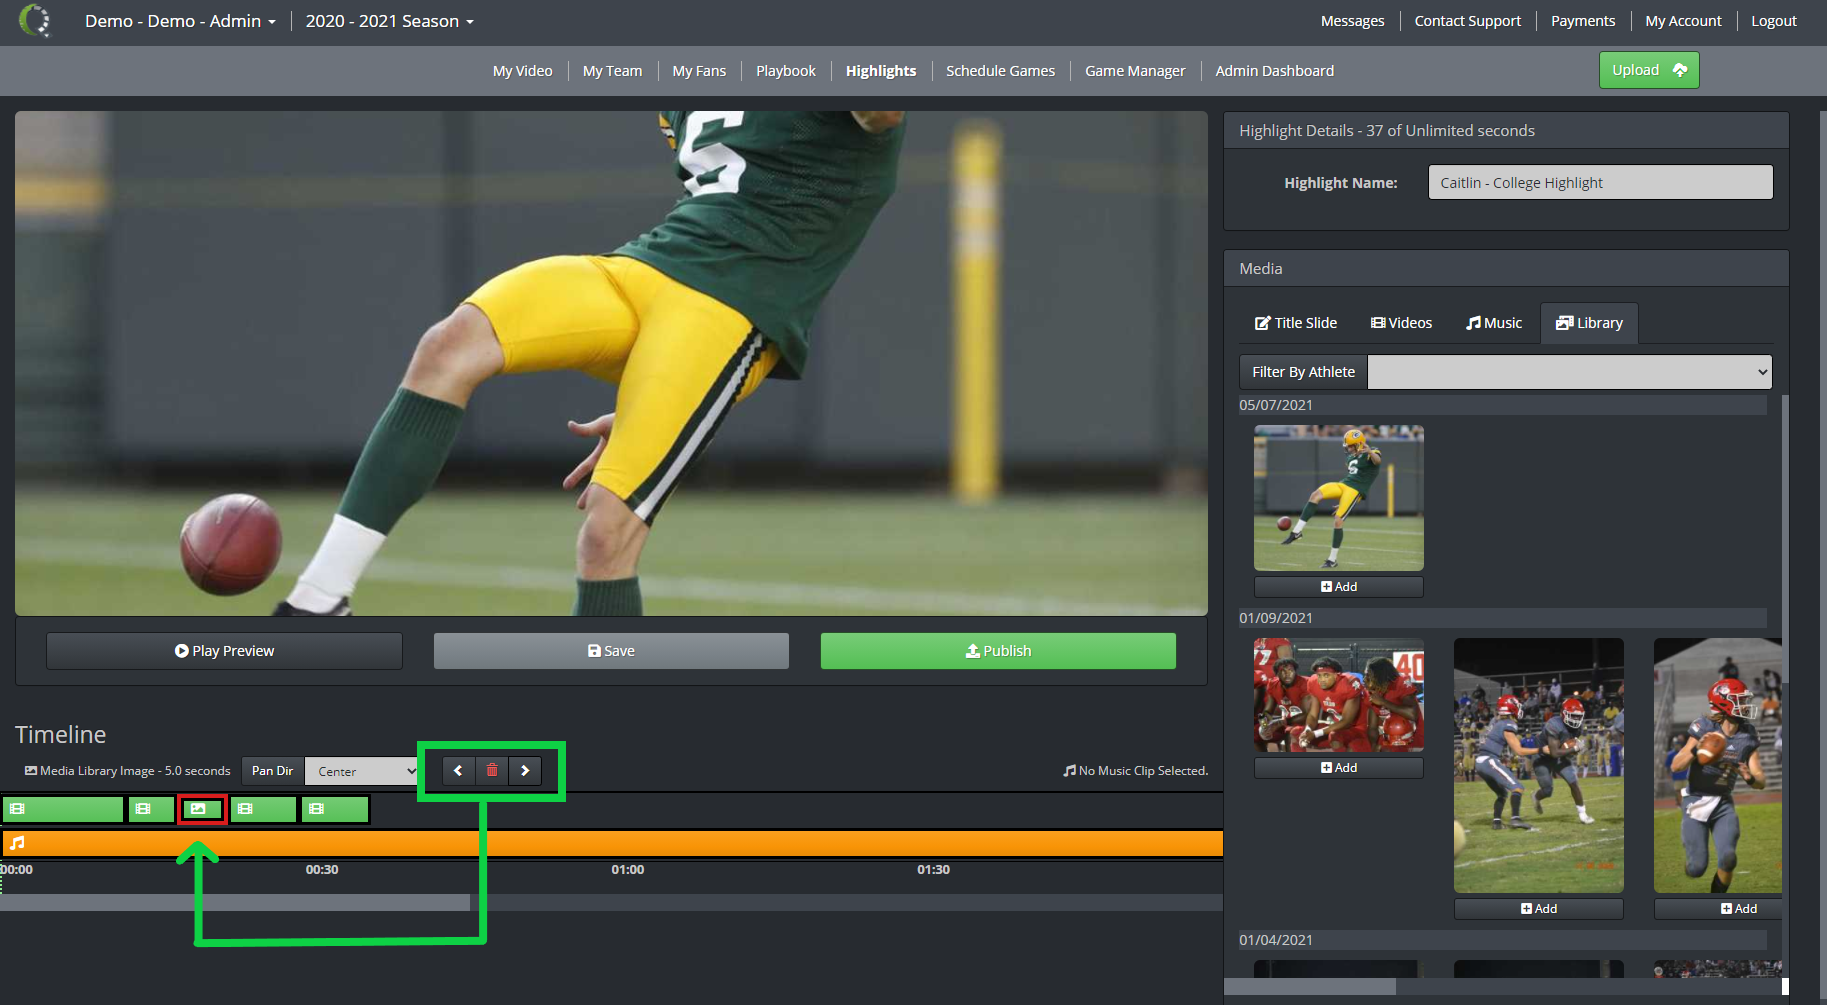Open the Payments link
The width and height of the screenshot is (1827, 1005).
tap(1583, 21)
